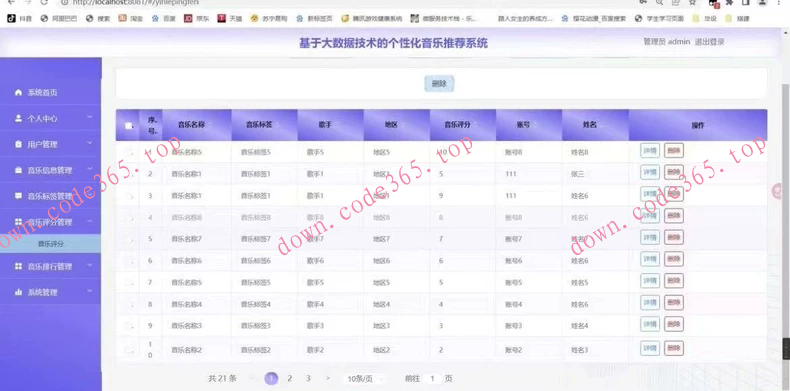Click the 个人中心 person icon

tap(19, 118)
